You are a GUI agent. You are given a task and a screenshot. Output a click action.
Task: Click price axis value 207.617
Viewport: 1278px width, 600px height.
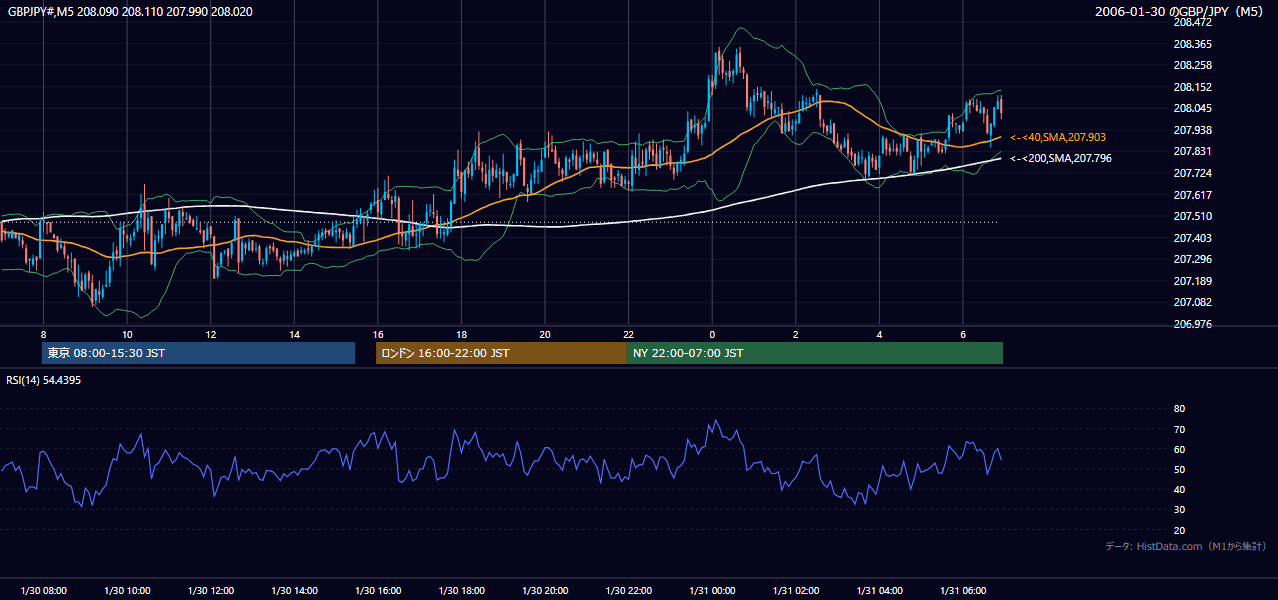1193,195
